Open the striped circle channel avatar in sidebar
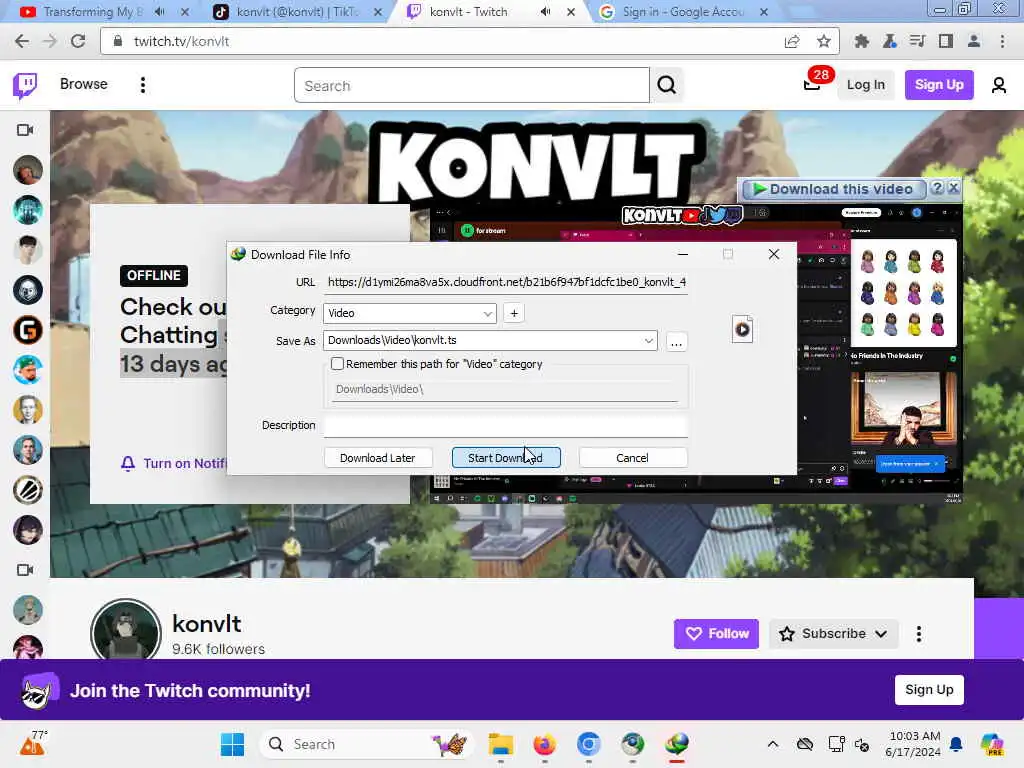Screen dimensions: 1024x768 coord(27,490)
